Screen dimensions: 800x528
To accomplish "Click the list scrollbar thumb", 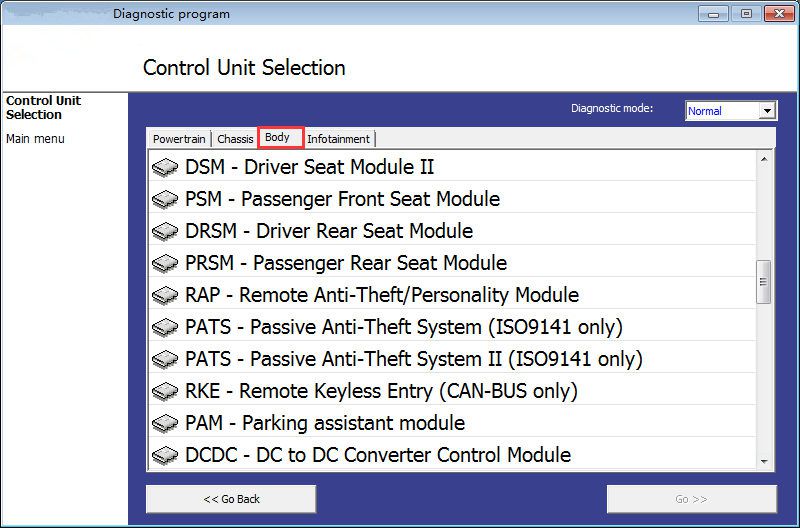I will pyautogui.click(x=763, y=282).
